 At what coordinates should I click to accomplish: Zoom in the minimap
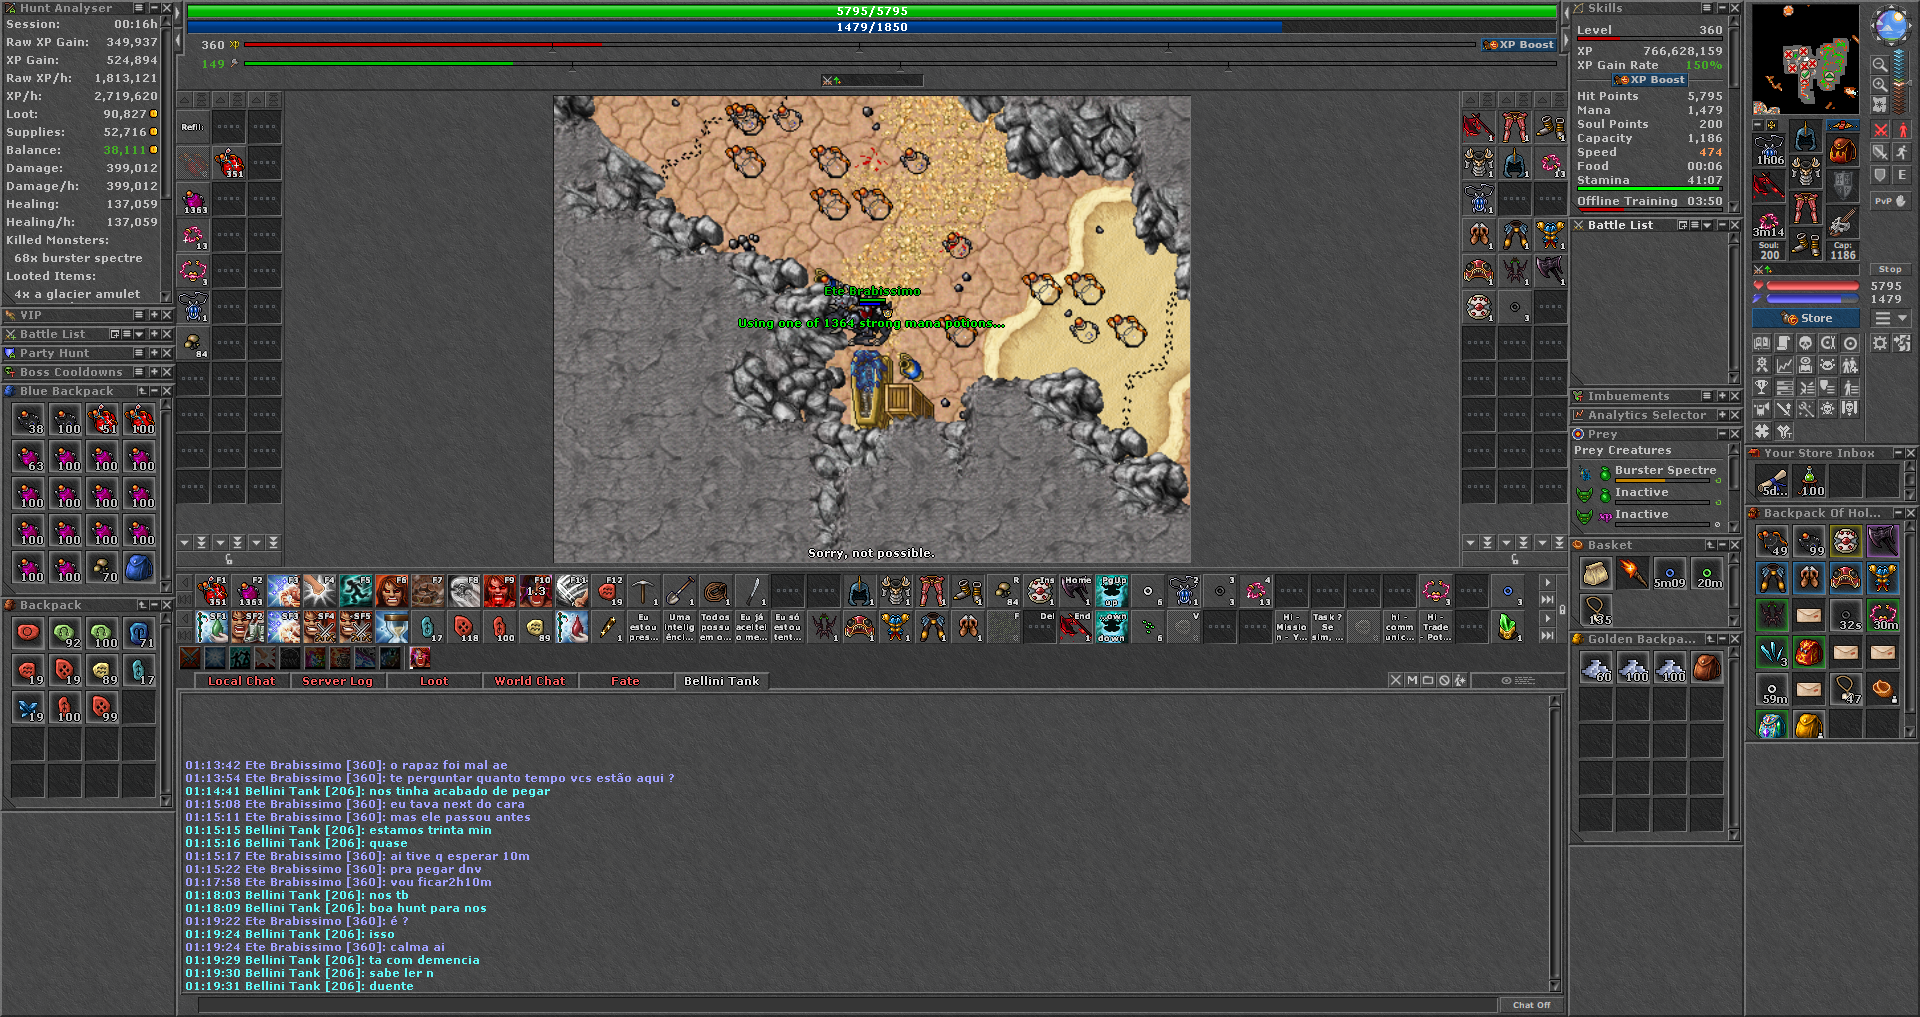[1880, 85]
